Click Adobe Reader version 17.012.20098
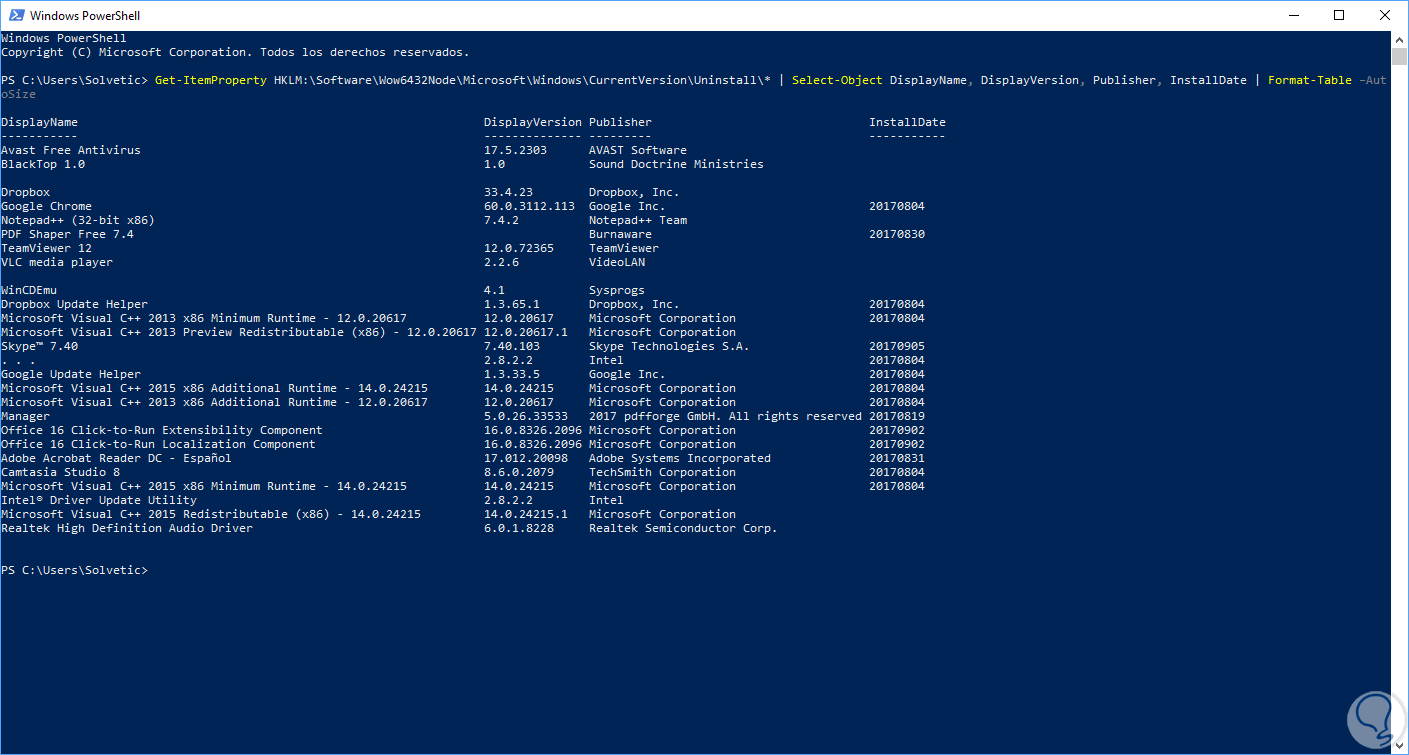Viewport: 1409px width, 755px height. pyautogui.click(x=525, y=458)
